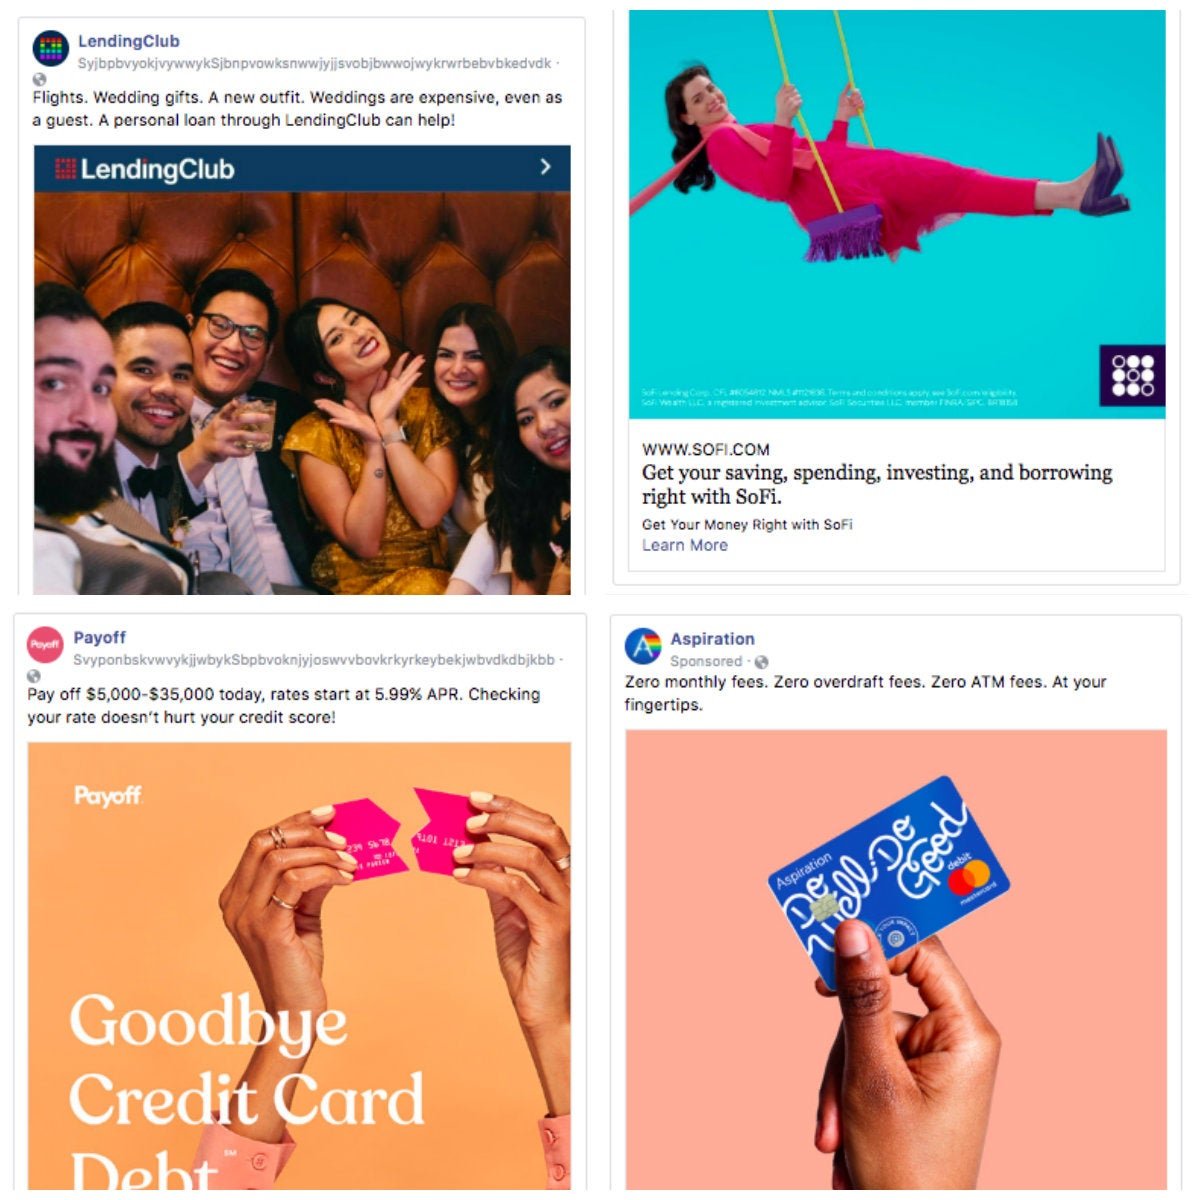Click the SoFi dotted logo square

1132,375
